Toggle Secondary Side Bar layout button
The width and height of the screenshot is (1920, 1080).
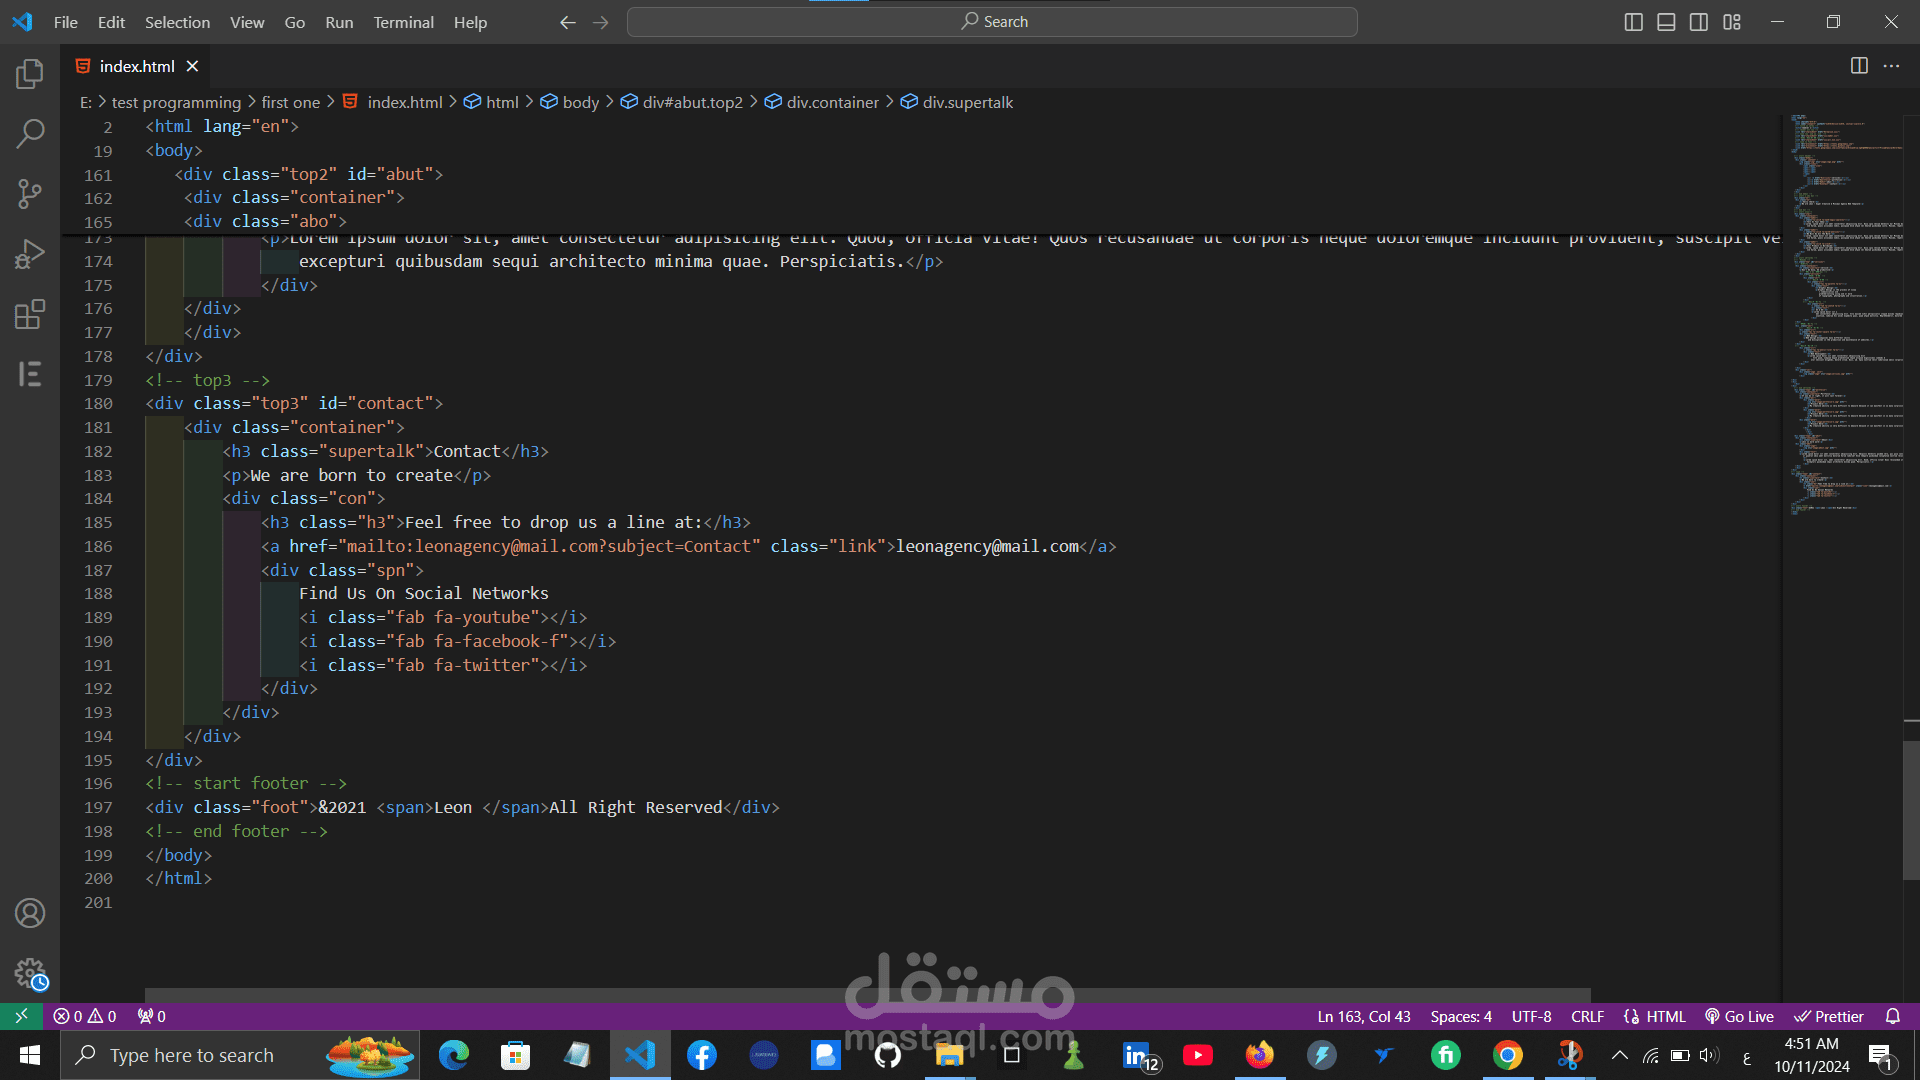(1699, 22)
